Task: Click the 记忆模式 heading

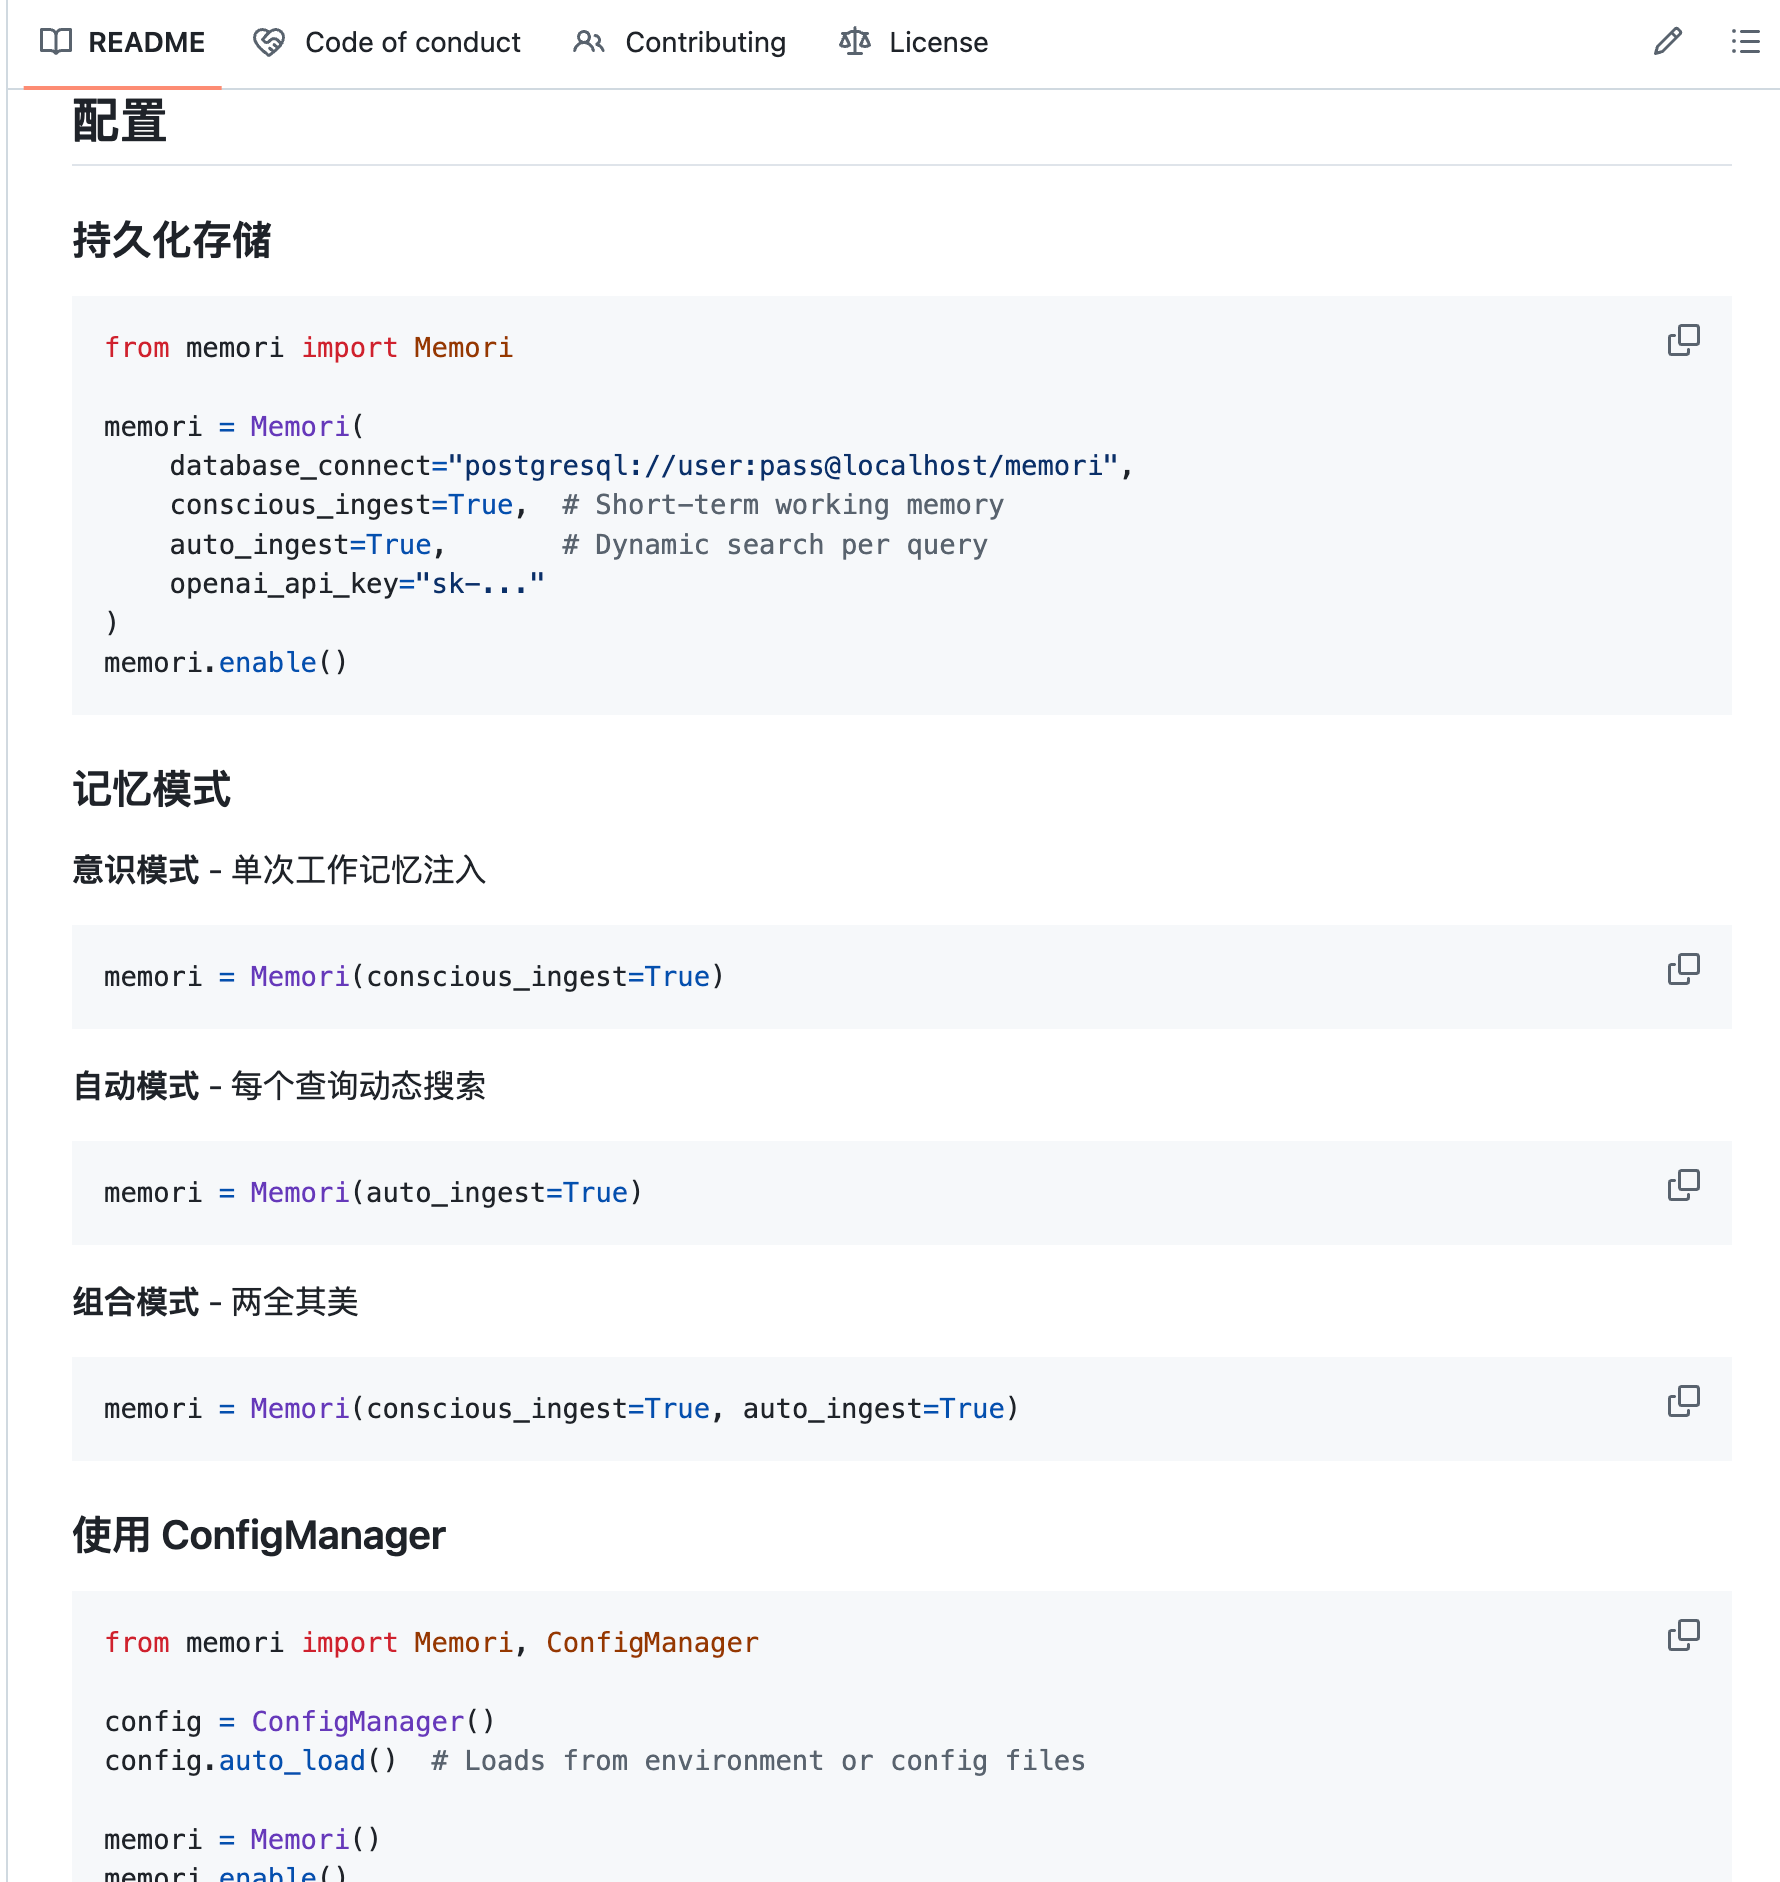Action: (x=152, y=790)
